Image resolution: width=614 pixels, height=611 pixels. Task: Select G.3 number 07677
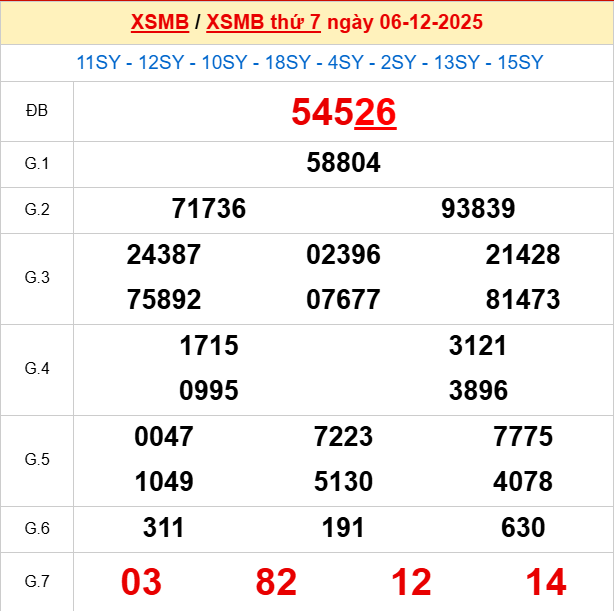point(343,300)
